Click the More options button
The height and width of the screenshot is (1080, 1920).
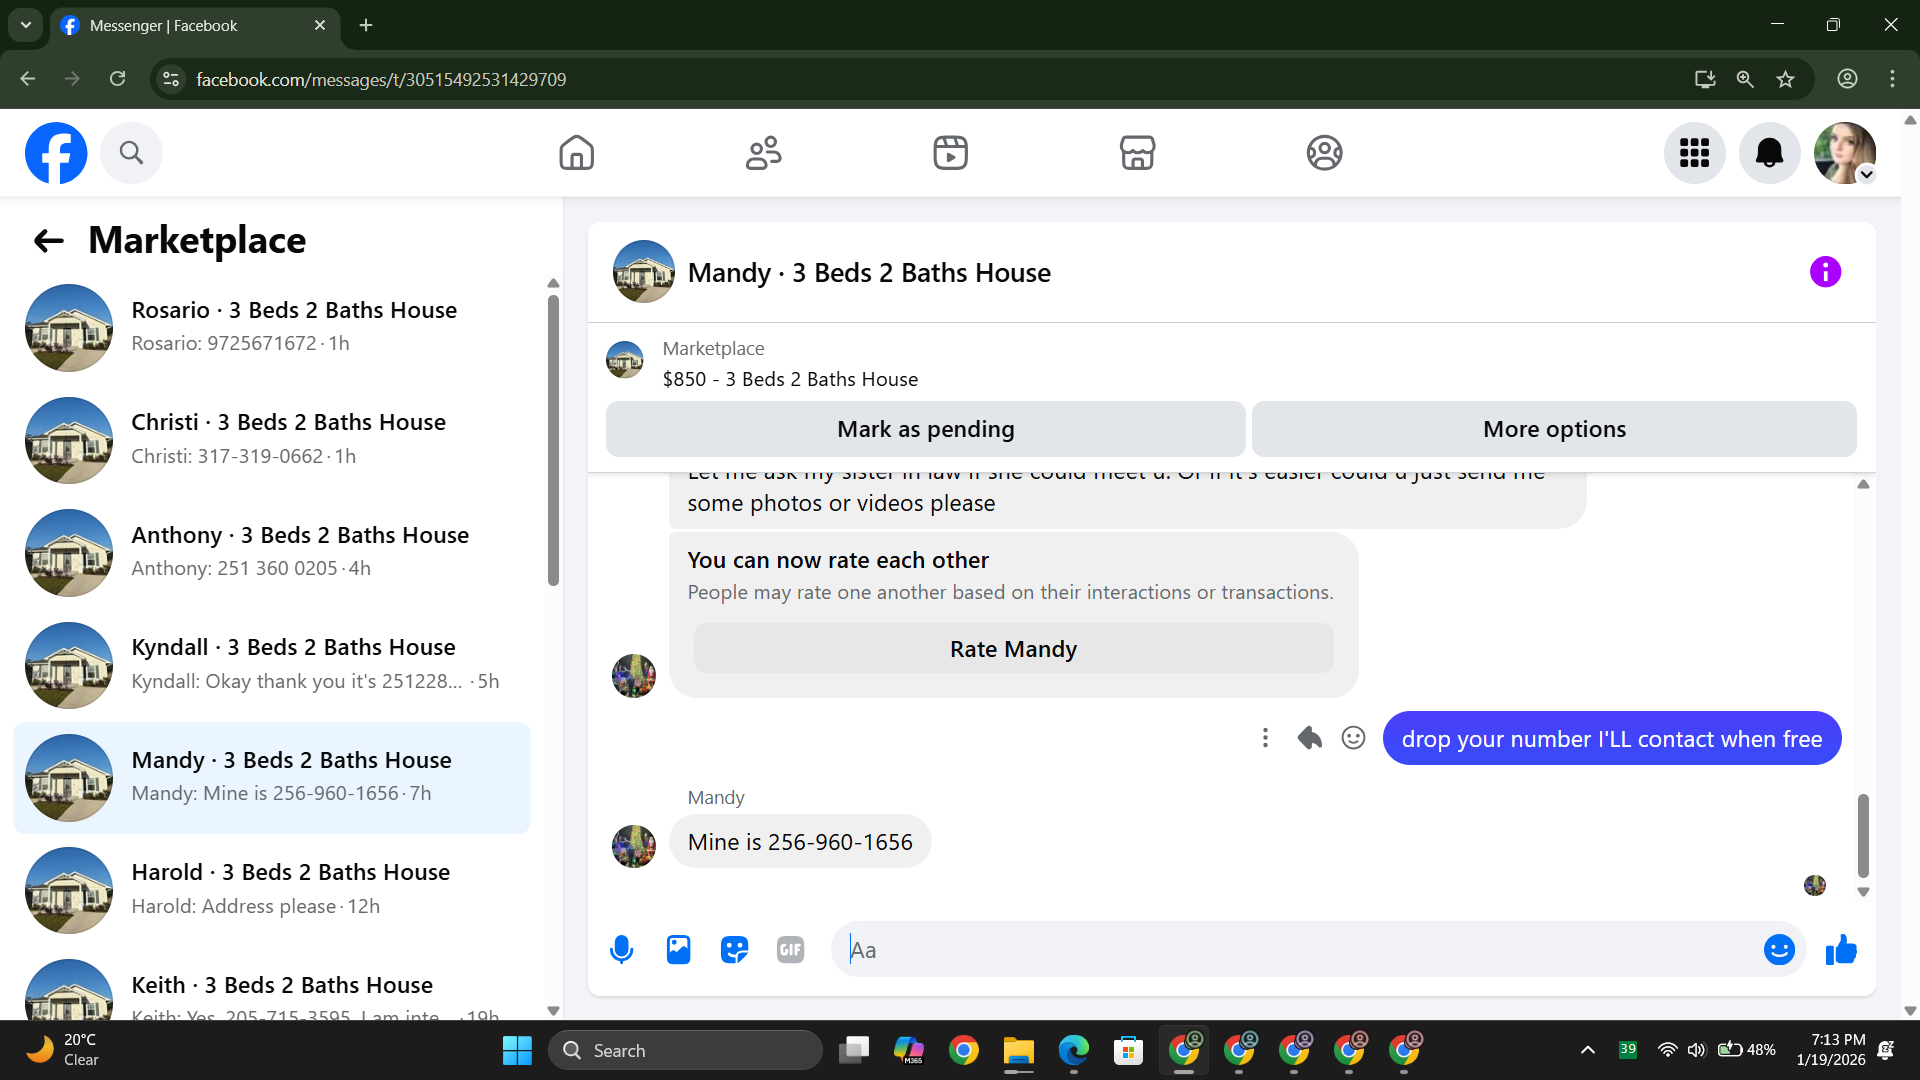1554,429
